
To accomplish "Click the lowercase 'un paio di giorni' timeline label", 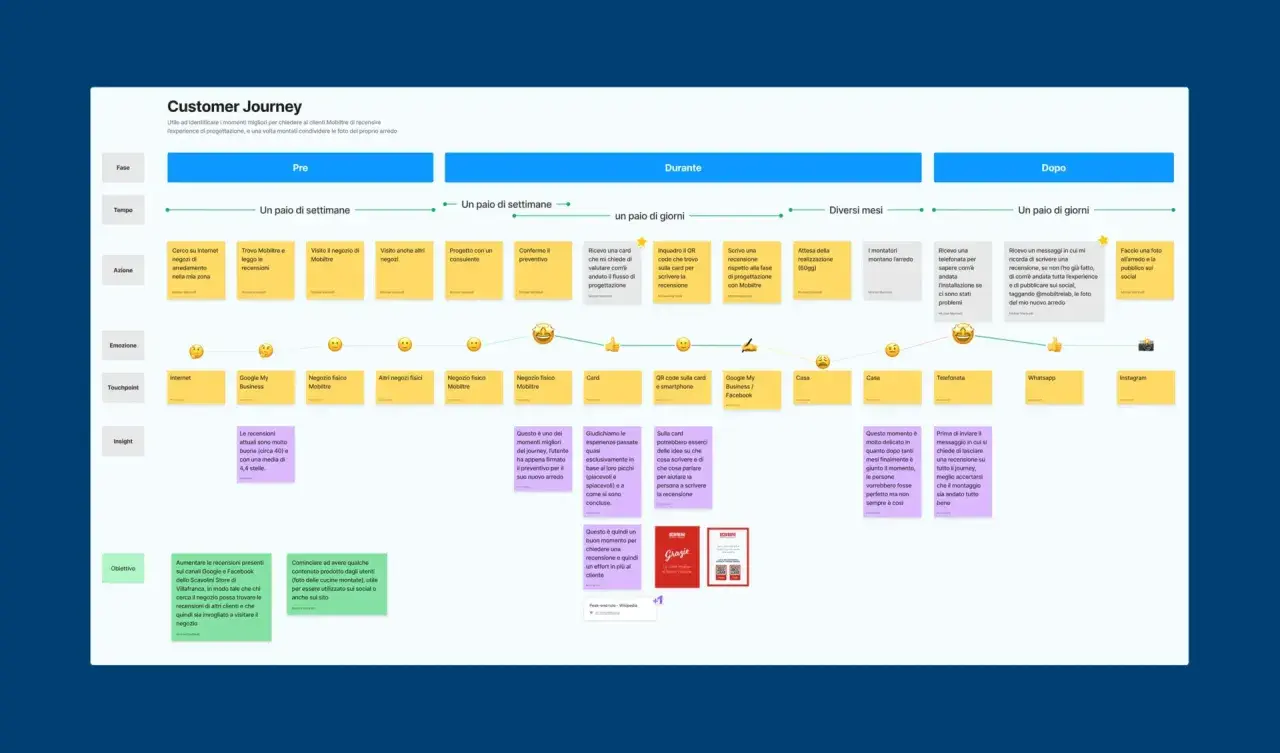I will [x=648, y=216].
